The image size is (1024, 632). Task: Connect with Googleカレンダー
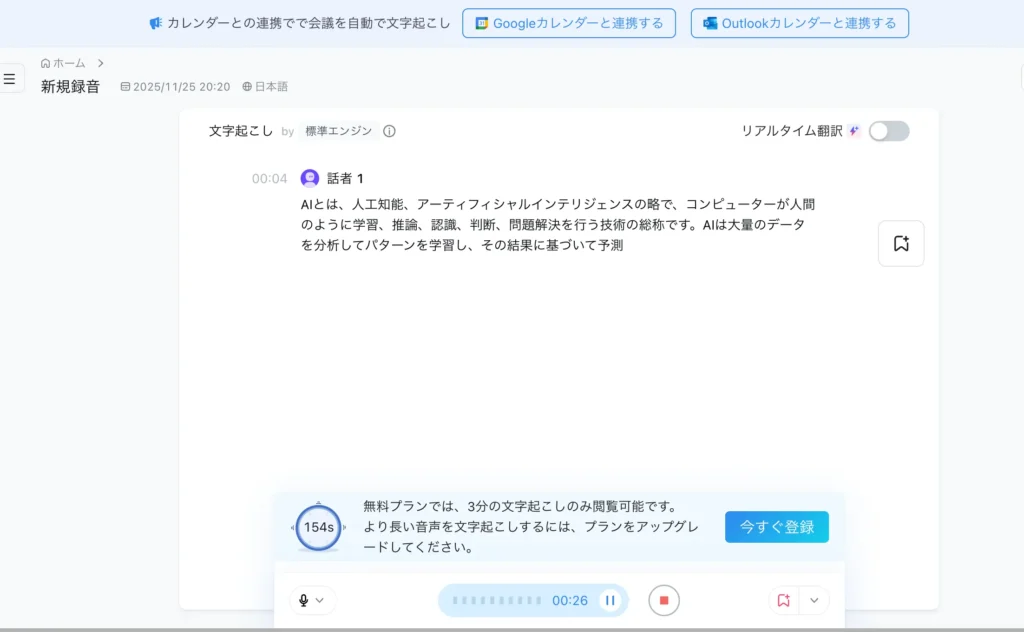(569, 24)
